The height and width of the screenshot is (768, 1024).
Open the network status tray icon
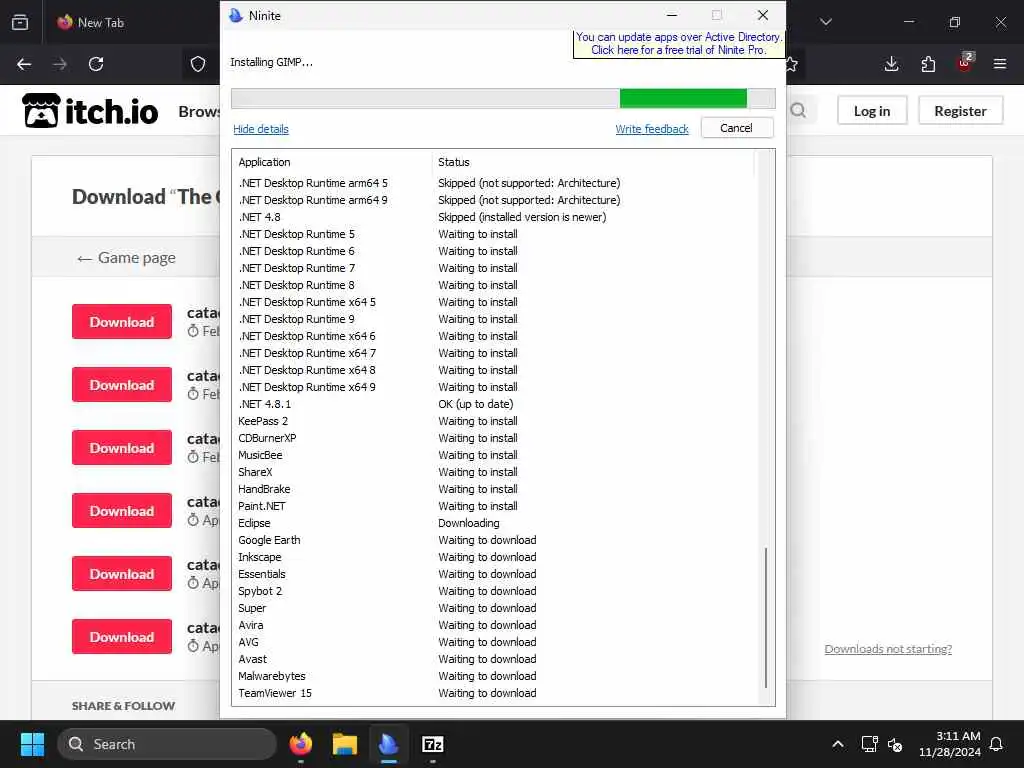coord(869,744)
